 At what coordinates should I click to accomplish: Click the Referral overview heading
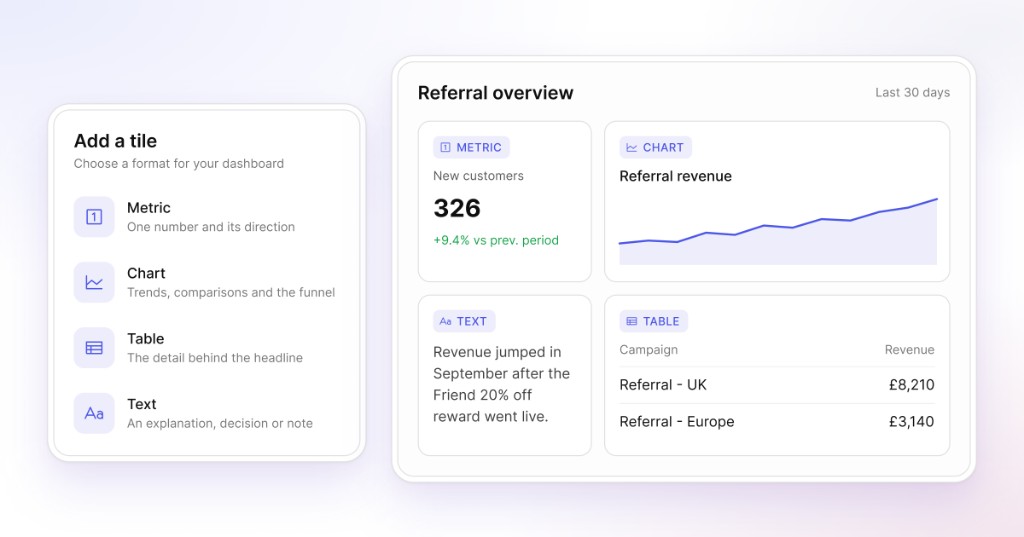pyautogui.click(x=495, y=93)
